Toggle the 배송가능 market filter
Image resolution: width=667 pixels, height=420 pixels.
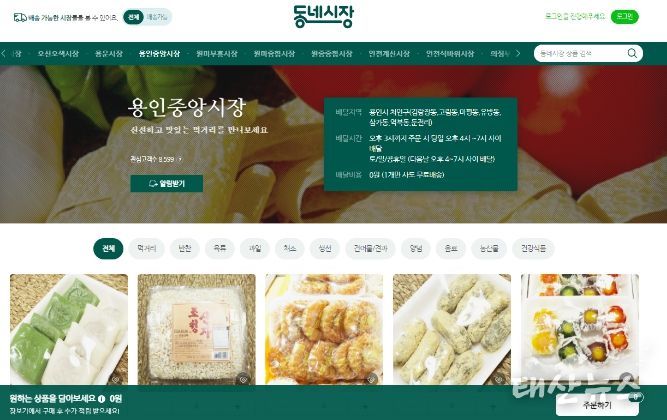tap(157, 17)
